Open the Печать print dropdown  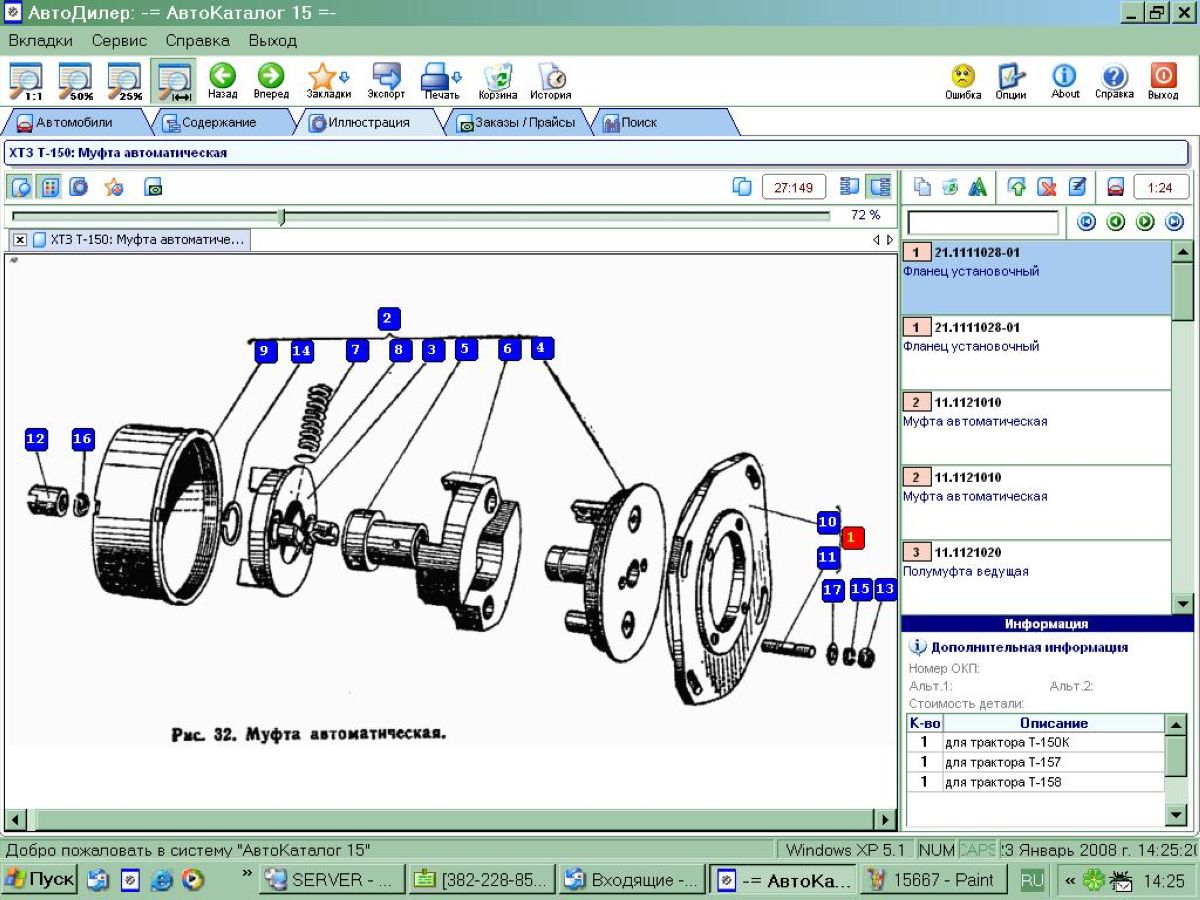tap(441, 79)
